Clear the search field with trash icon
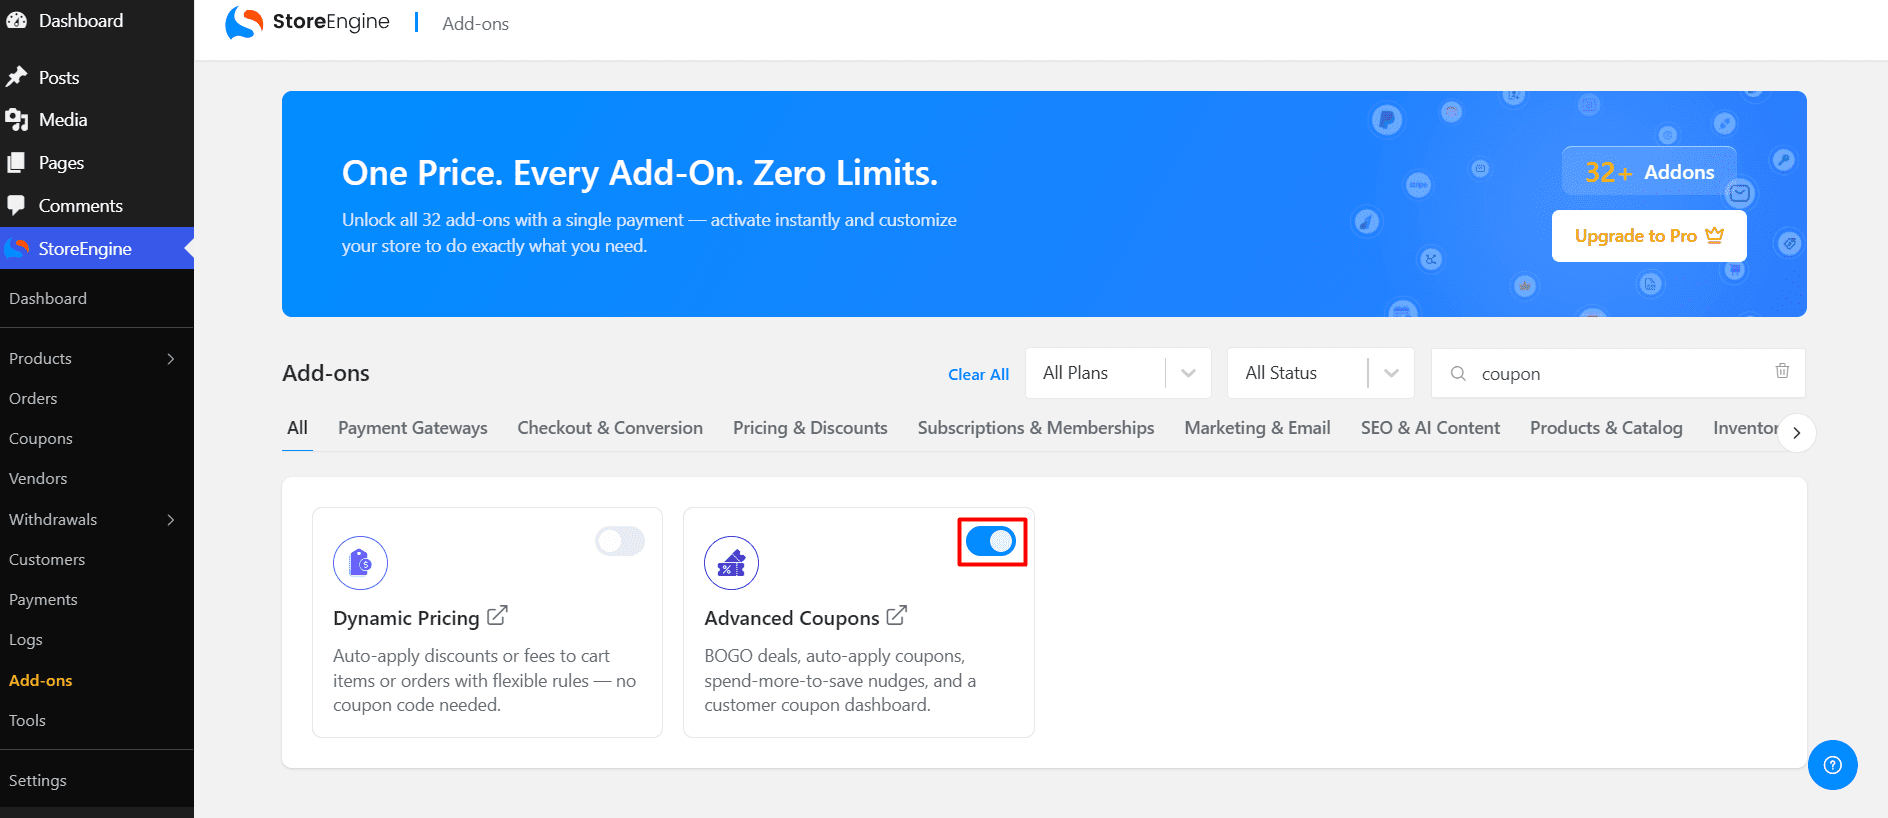Viewport: 1888px width, 818px height. (1782, 371)
